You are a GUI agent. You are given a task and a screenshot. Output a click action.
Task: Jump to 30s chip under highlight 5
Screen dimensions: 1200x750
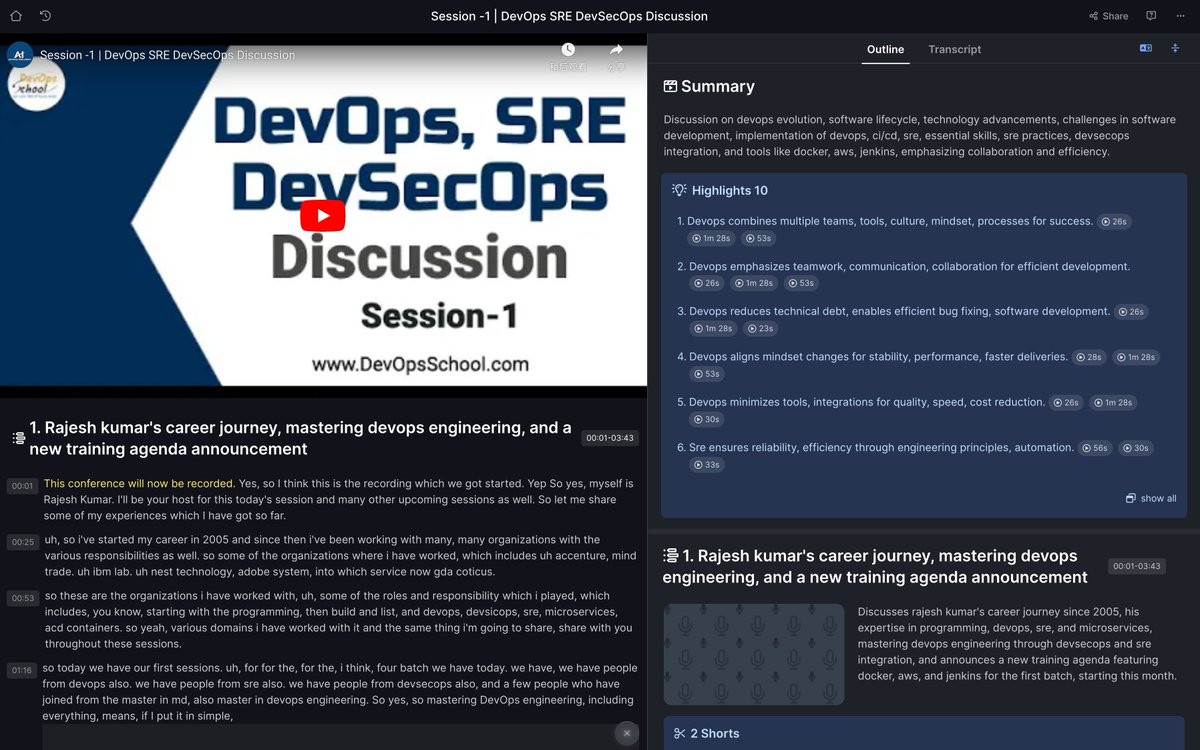tap(706, 420)
